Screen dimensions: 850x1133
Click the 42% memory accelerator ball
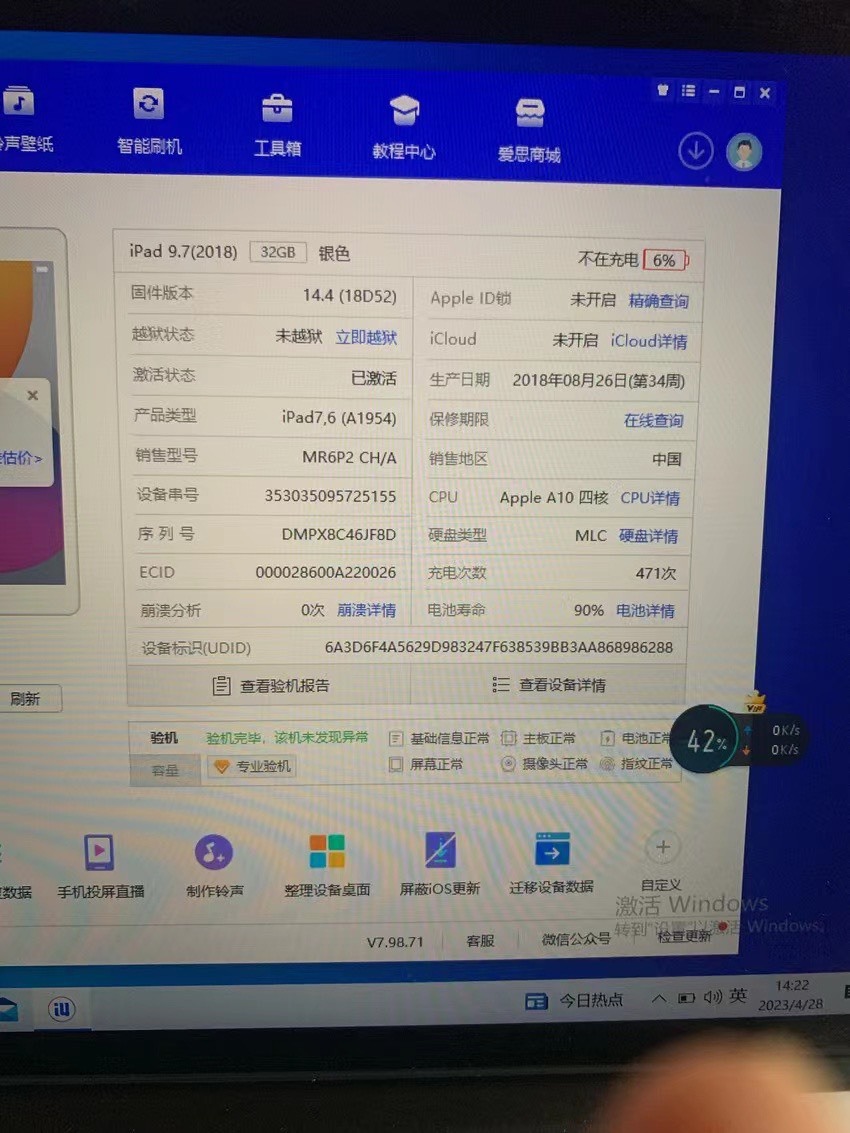(705, 740)
